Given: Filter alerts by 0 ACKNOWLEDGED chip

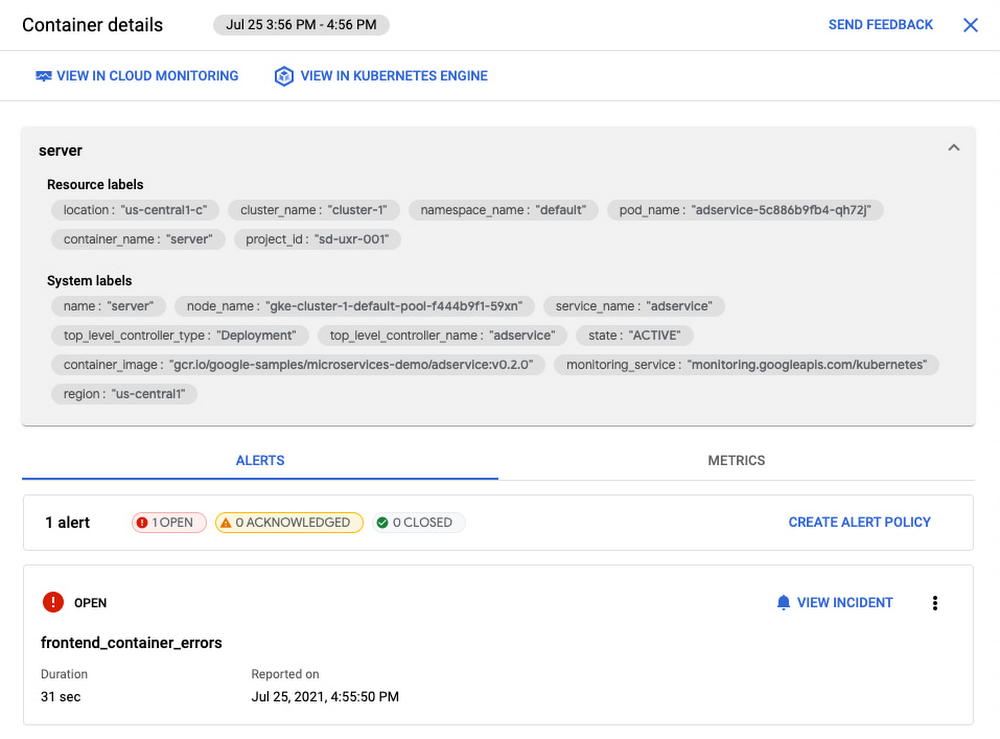Looking at the screenshot, I should [x=289, y=523].
